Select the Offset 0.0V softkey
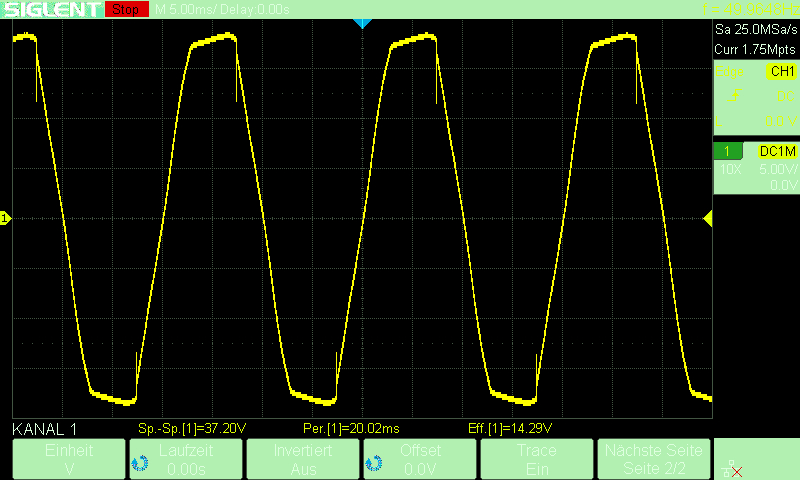The width and height of the screenshot is (800, 480). click(420, 459)
